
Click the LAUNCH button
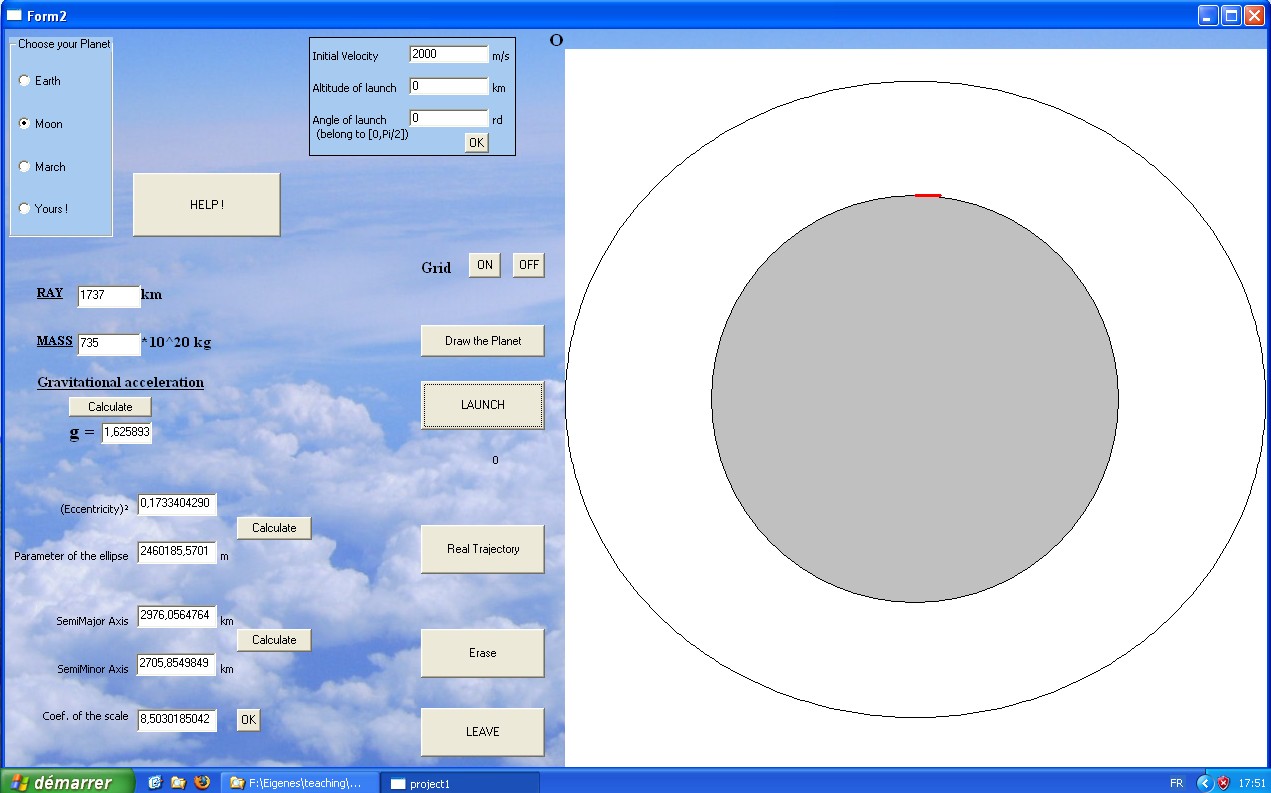click(483, 405)
